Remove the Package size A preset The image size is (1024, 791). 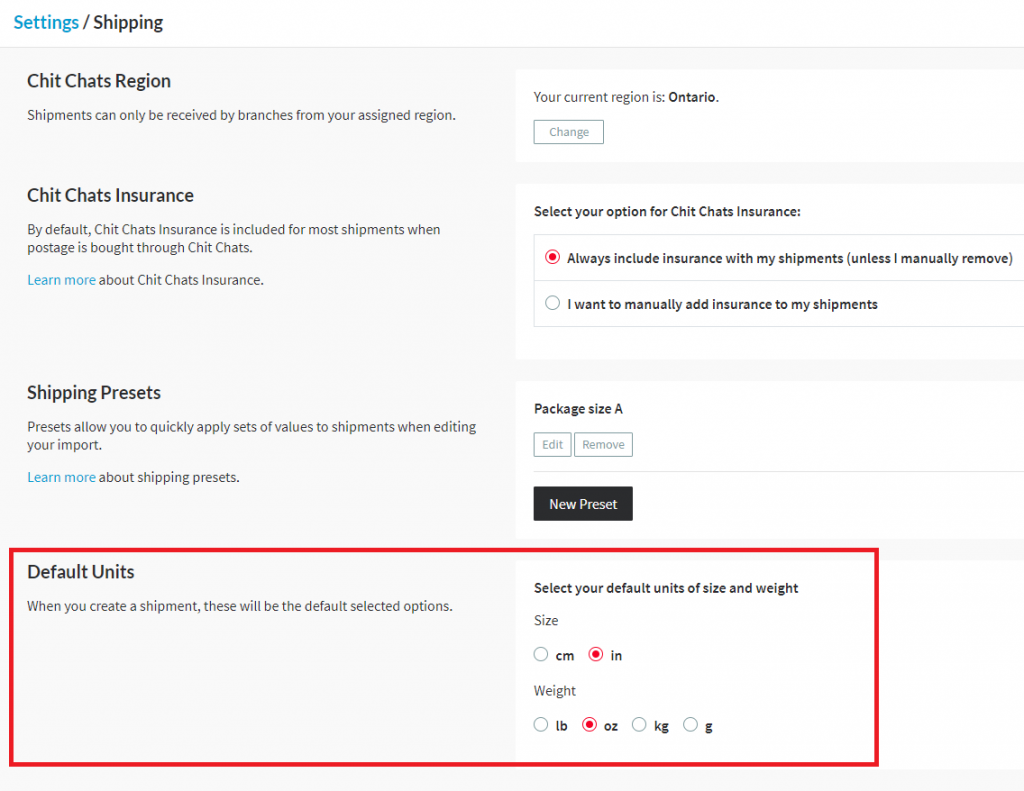[603, 445]
